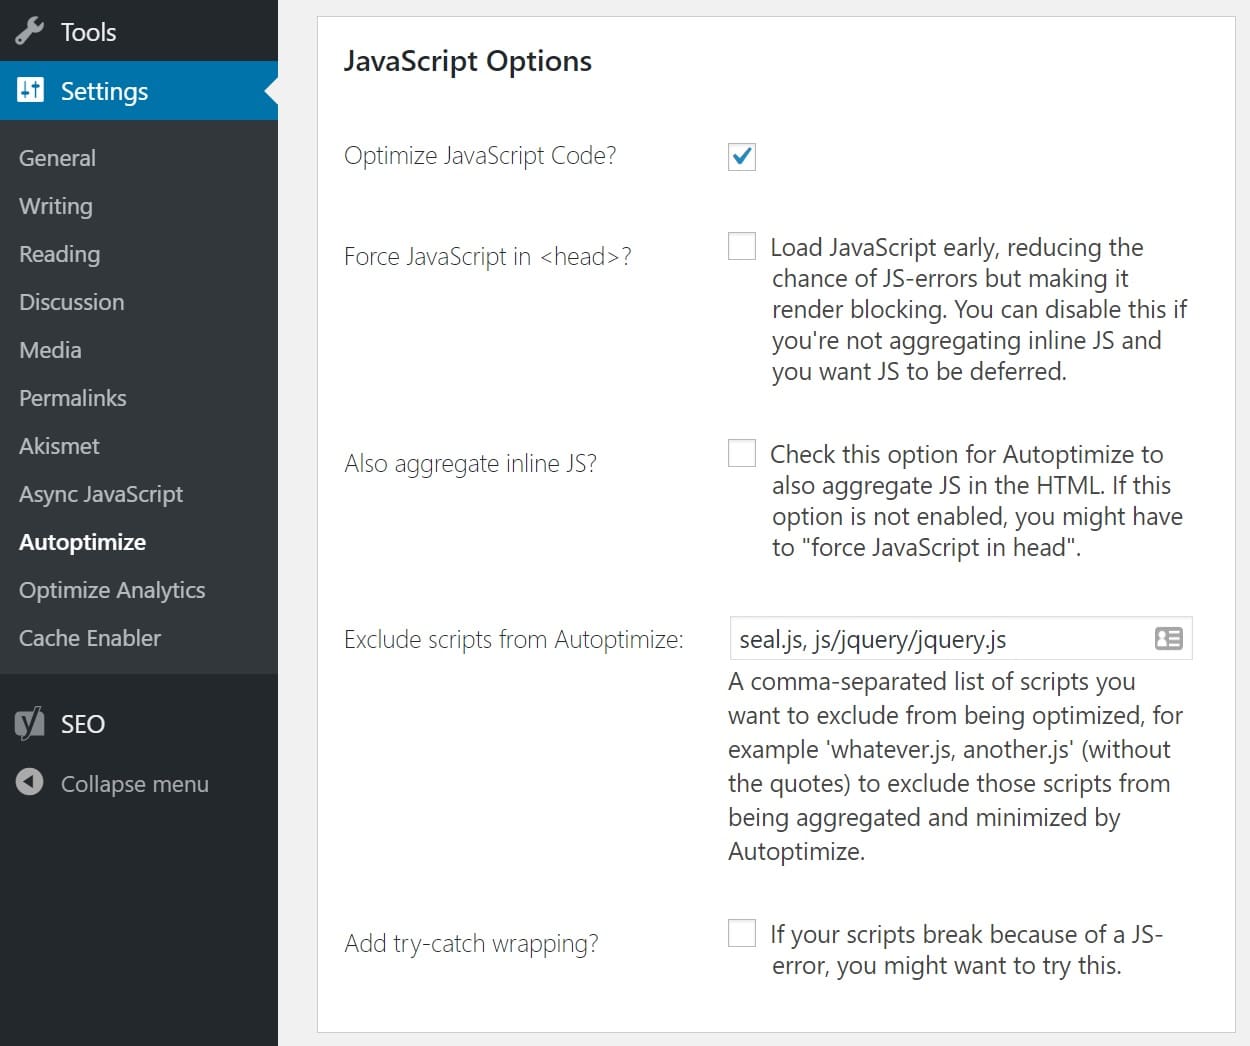
Task: Click the Tools wrench icon
Action: pos(27,31)
